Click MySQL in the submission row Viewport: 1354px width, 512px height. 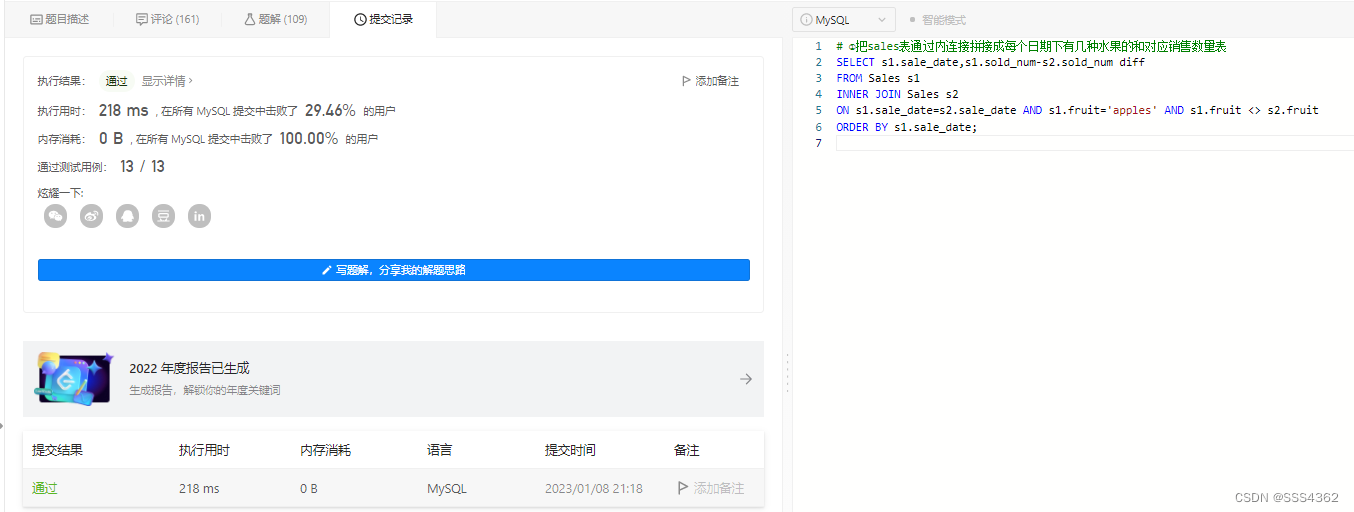click(x=447, y=489)
